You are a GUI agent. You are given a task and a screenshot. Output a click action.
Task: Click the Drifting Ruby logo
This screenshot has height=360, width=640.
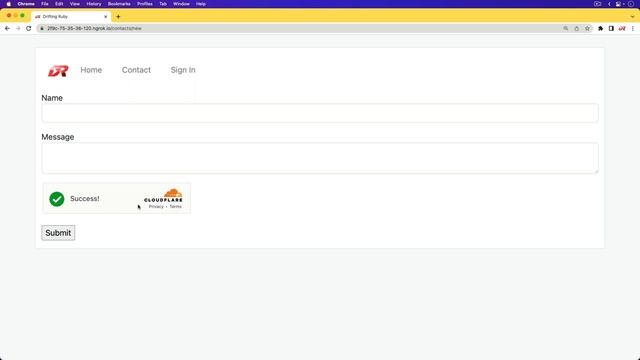coord(58,71)
